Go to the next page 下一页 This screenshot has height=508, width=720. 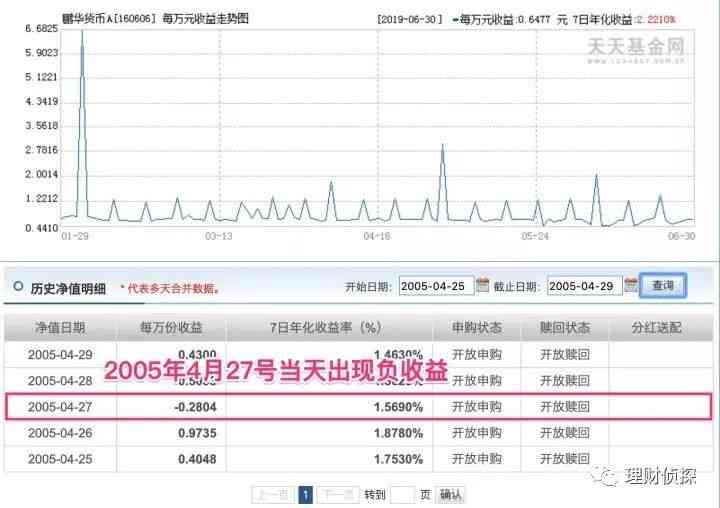[337, 494]
